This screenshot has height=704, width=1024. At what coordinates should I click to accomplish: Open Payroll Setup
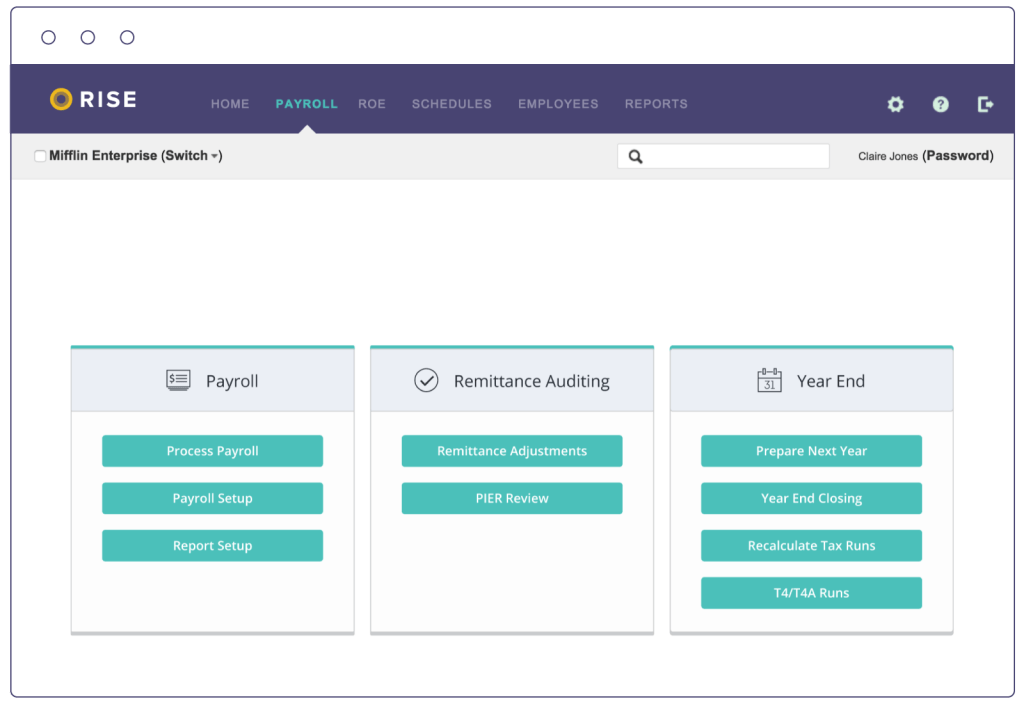[212, 498]
